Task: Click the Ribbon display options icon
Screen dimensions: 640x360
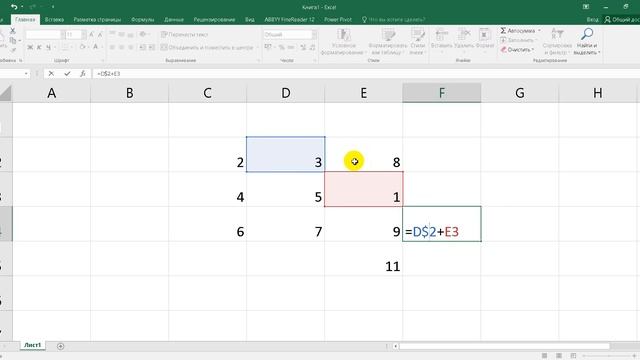Action: (586, 7)
